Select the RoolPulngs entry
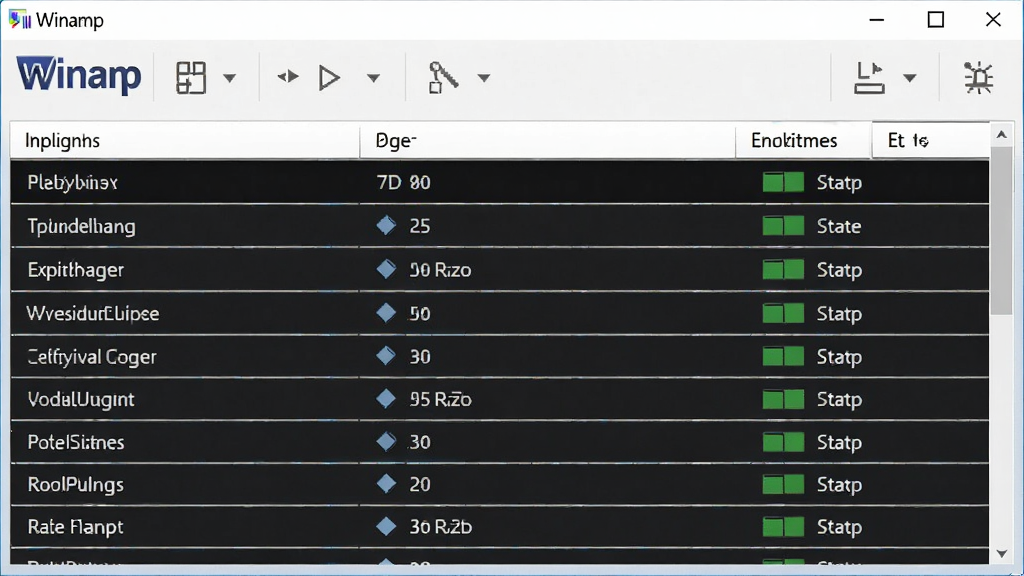1024x576 pixels. click(76, 485)
